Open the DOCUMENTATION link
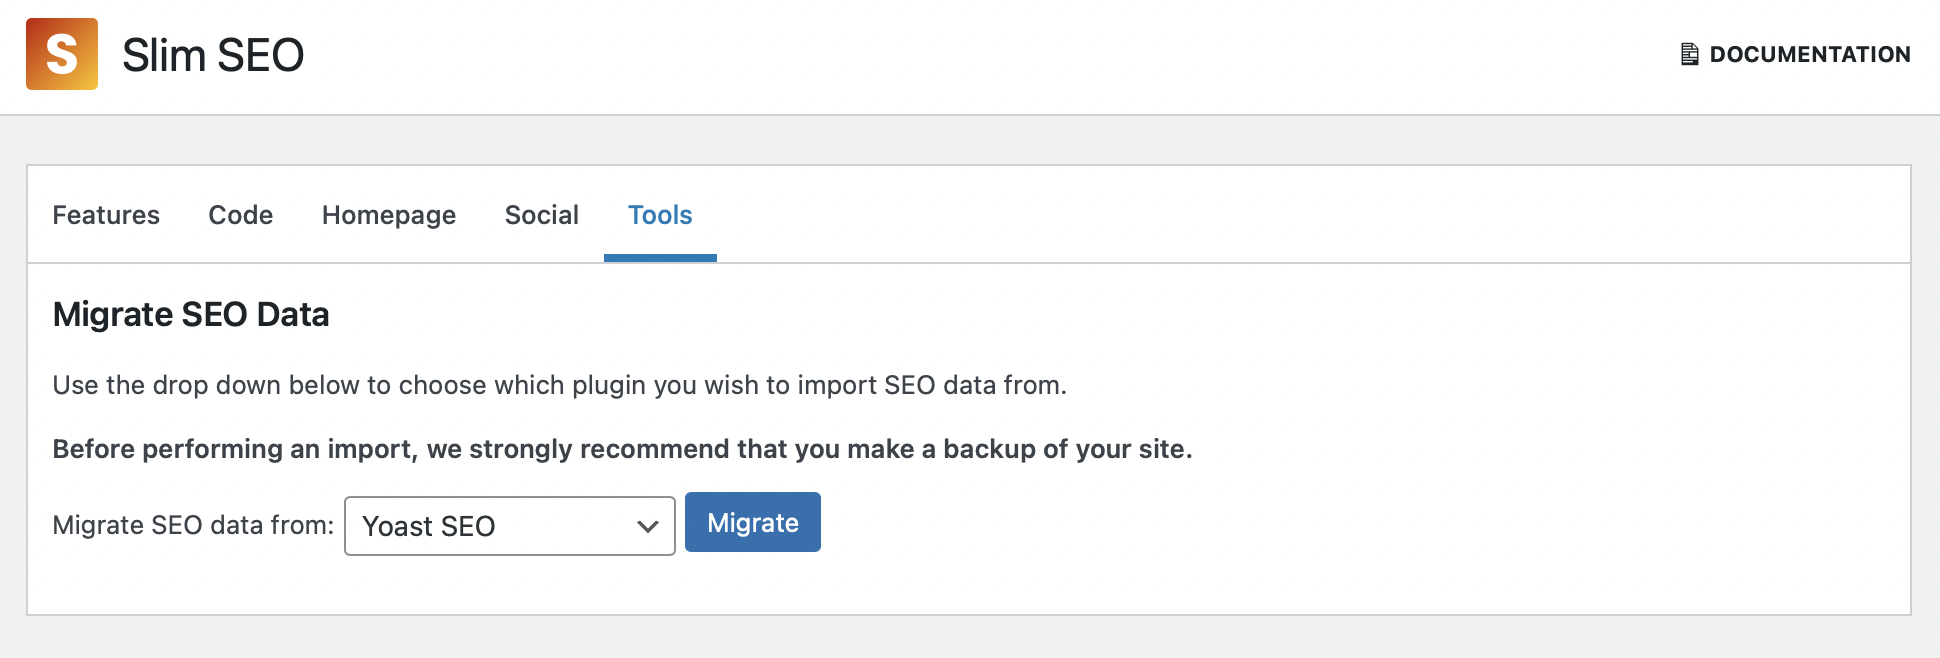The height and width of the screenshot is (658, 1940). [x=1809, y=54]
